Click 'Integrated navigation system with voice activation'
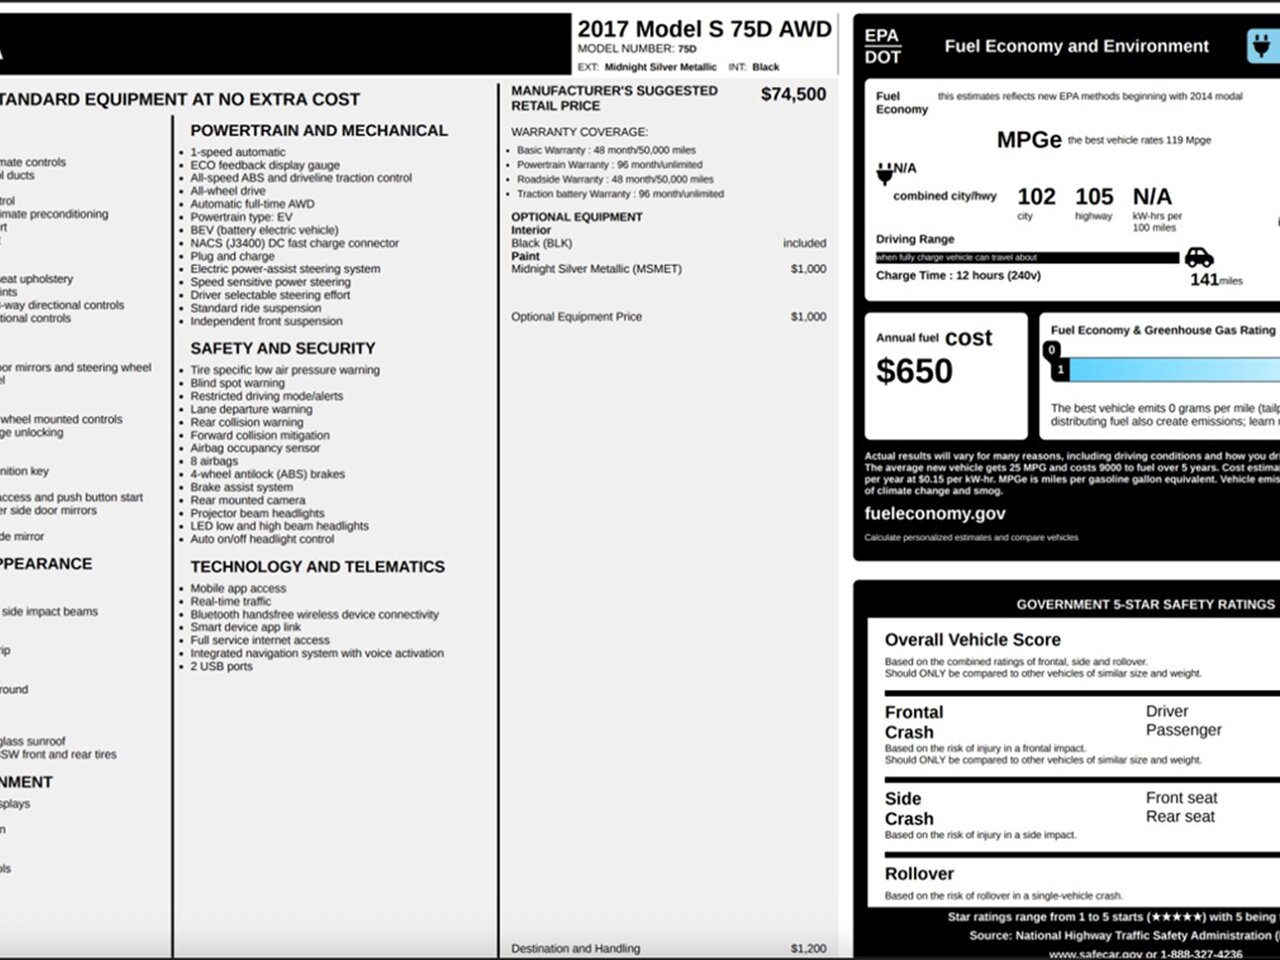The image size is (1280, 960). [317, 653]
